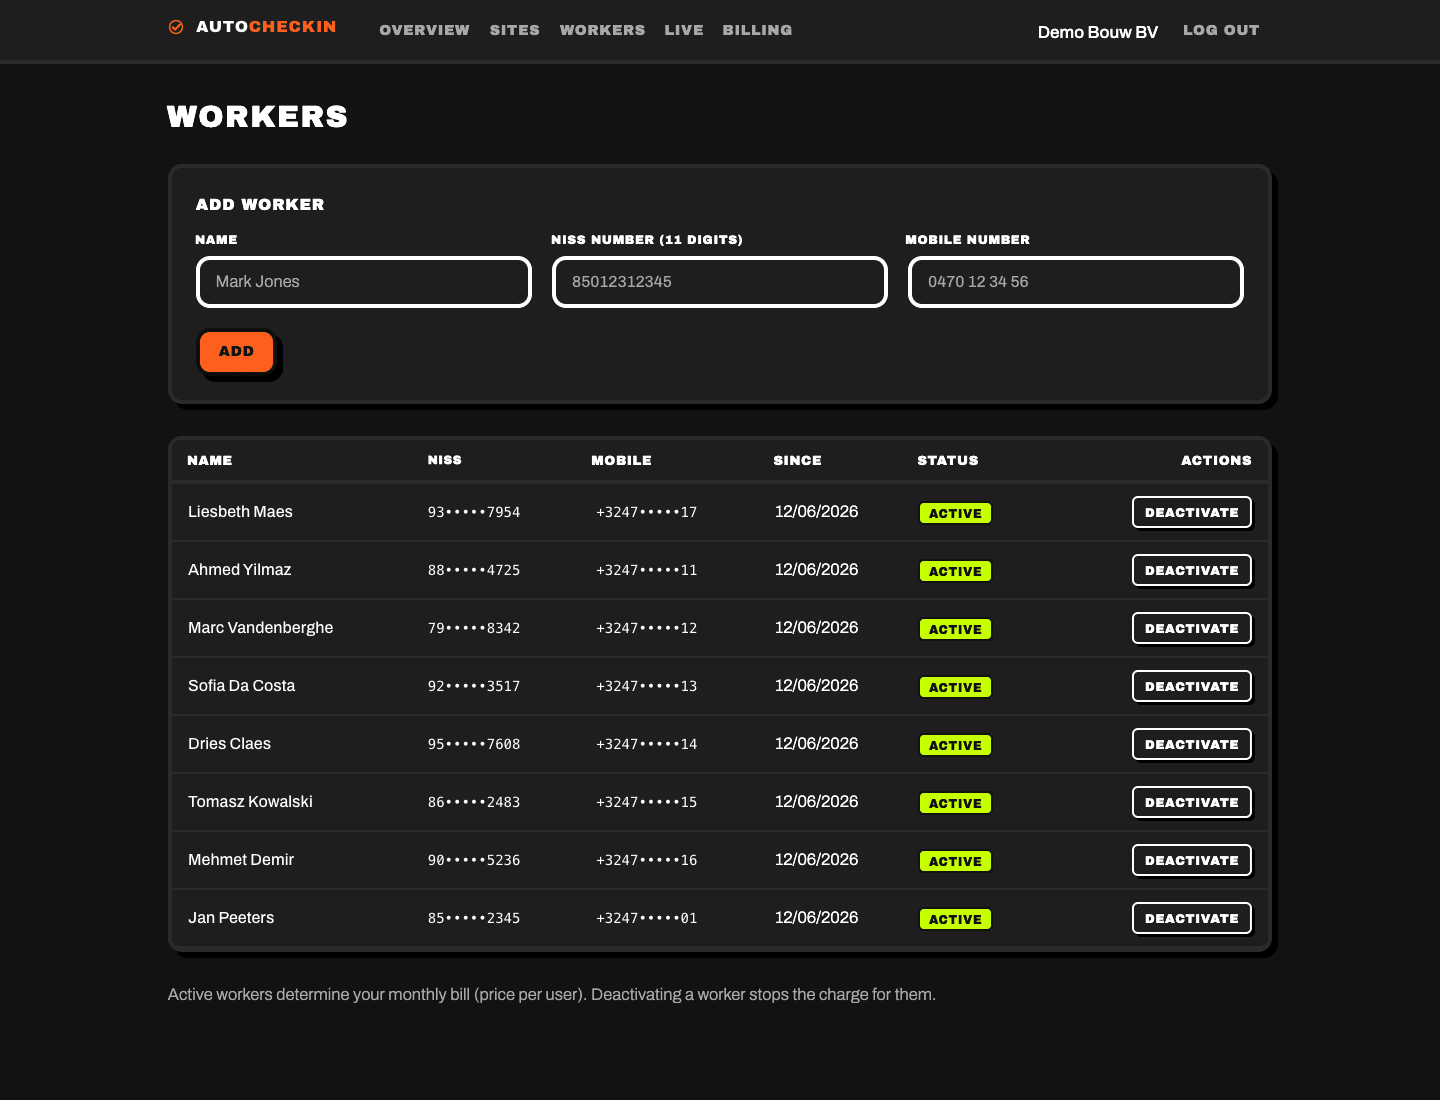Click the AutoCheckin brand name
Screen dimensions: 1440x1100
(266, 27)
